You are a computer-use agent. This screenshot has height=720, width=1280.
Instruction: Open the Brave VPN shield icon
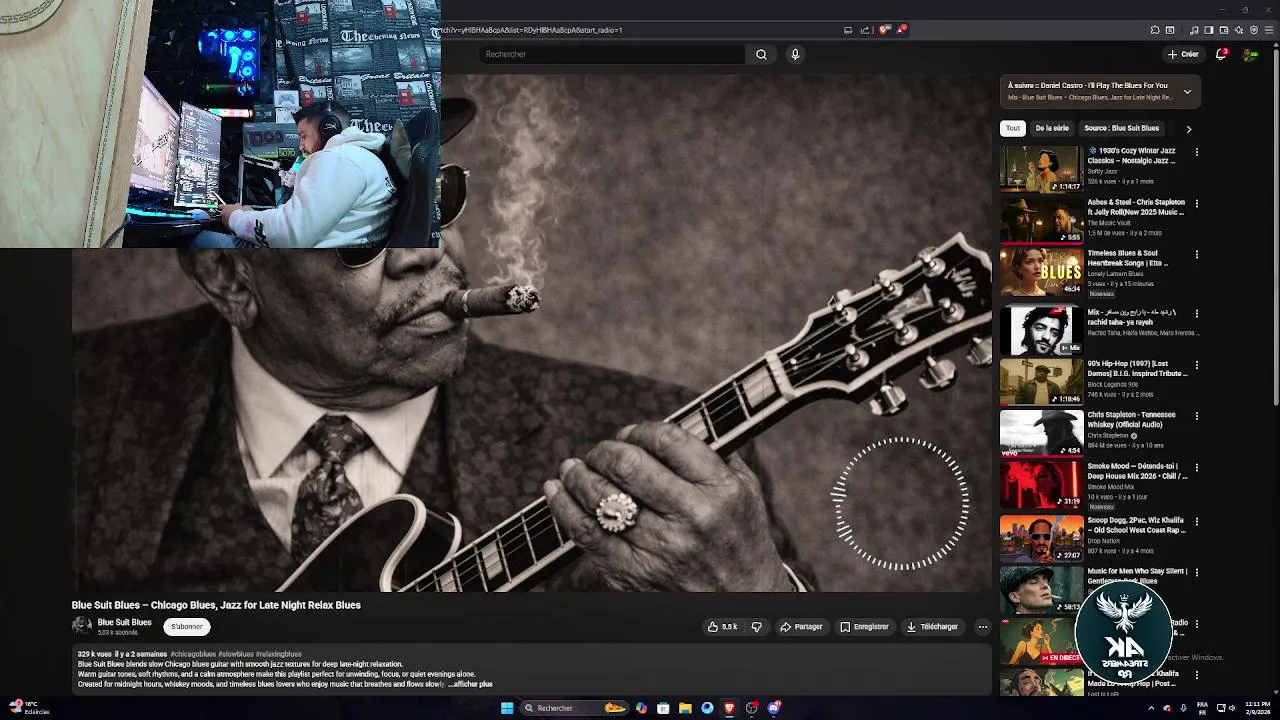point(1254,30)
